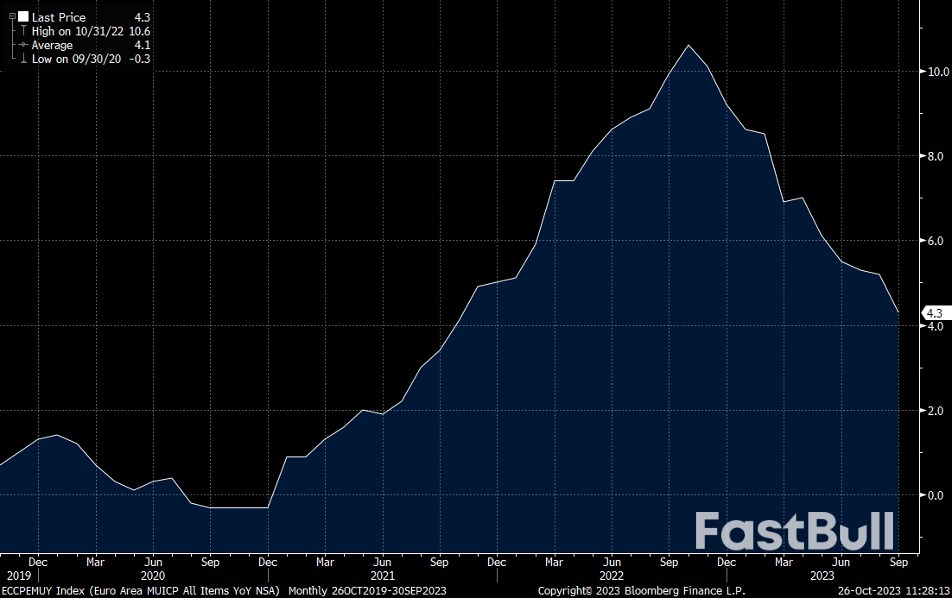Screen dimensions: 952x598
Task: Select the Average legend entry
Action: pyautogui.click(x=52, y=45)
